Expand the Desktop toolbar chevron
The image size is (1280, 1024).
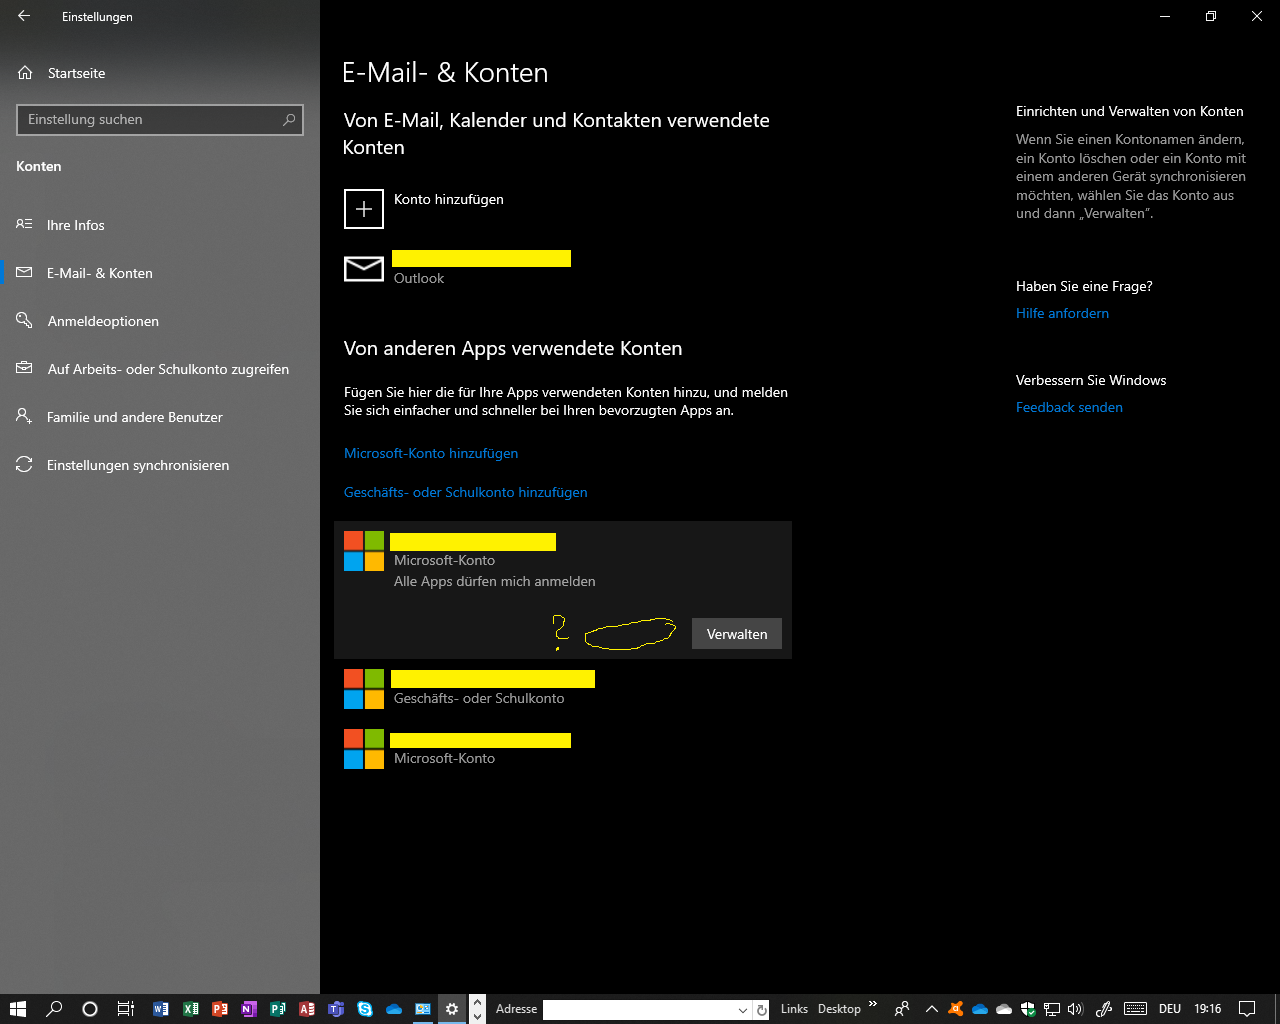tap(872, 1005)
